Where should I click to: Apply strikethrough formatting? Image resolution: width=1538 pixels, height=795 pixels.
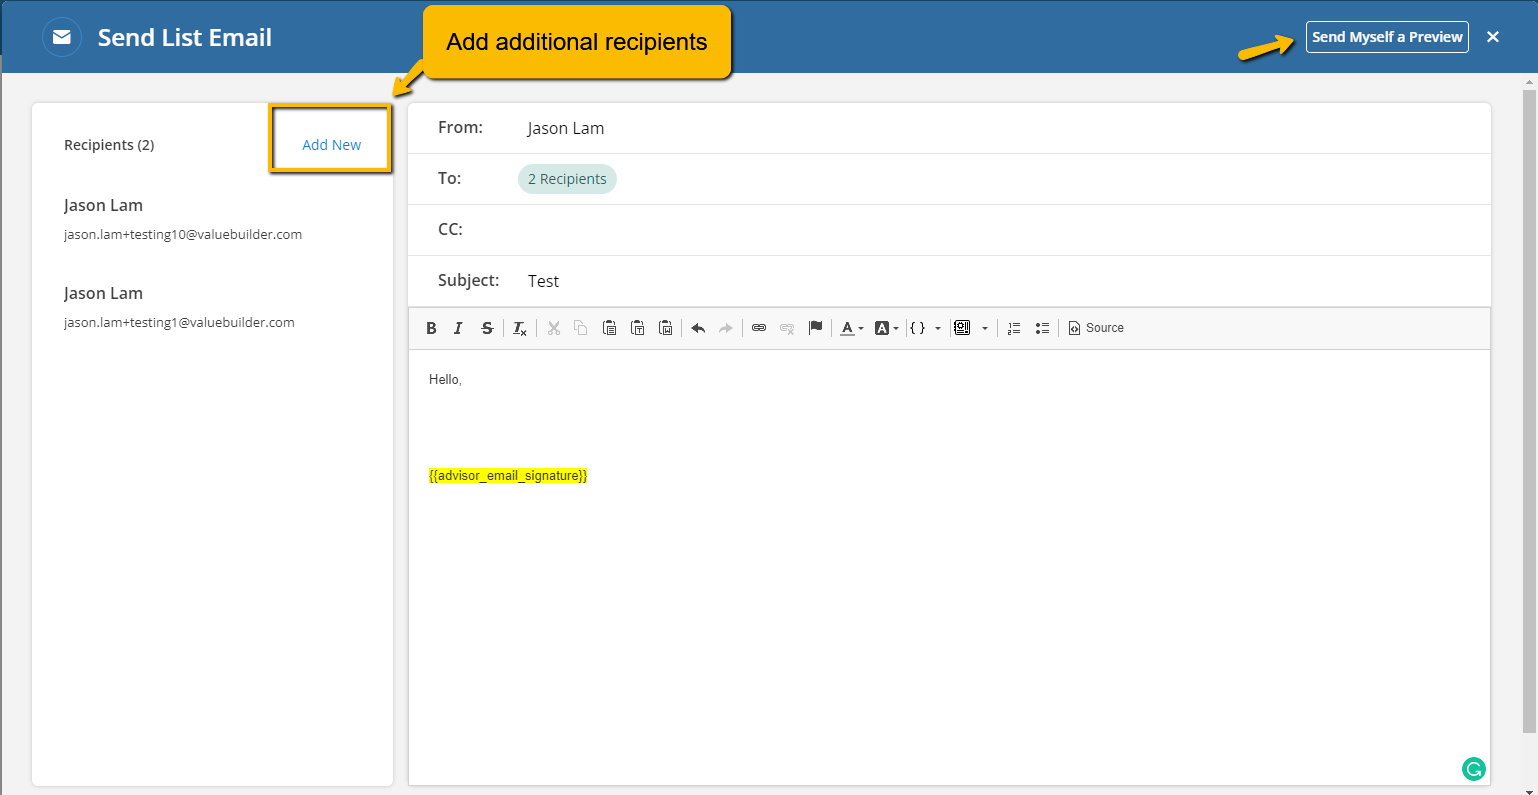487,328
